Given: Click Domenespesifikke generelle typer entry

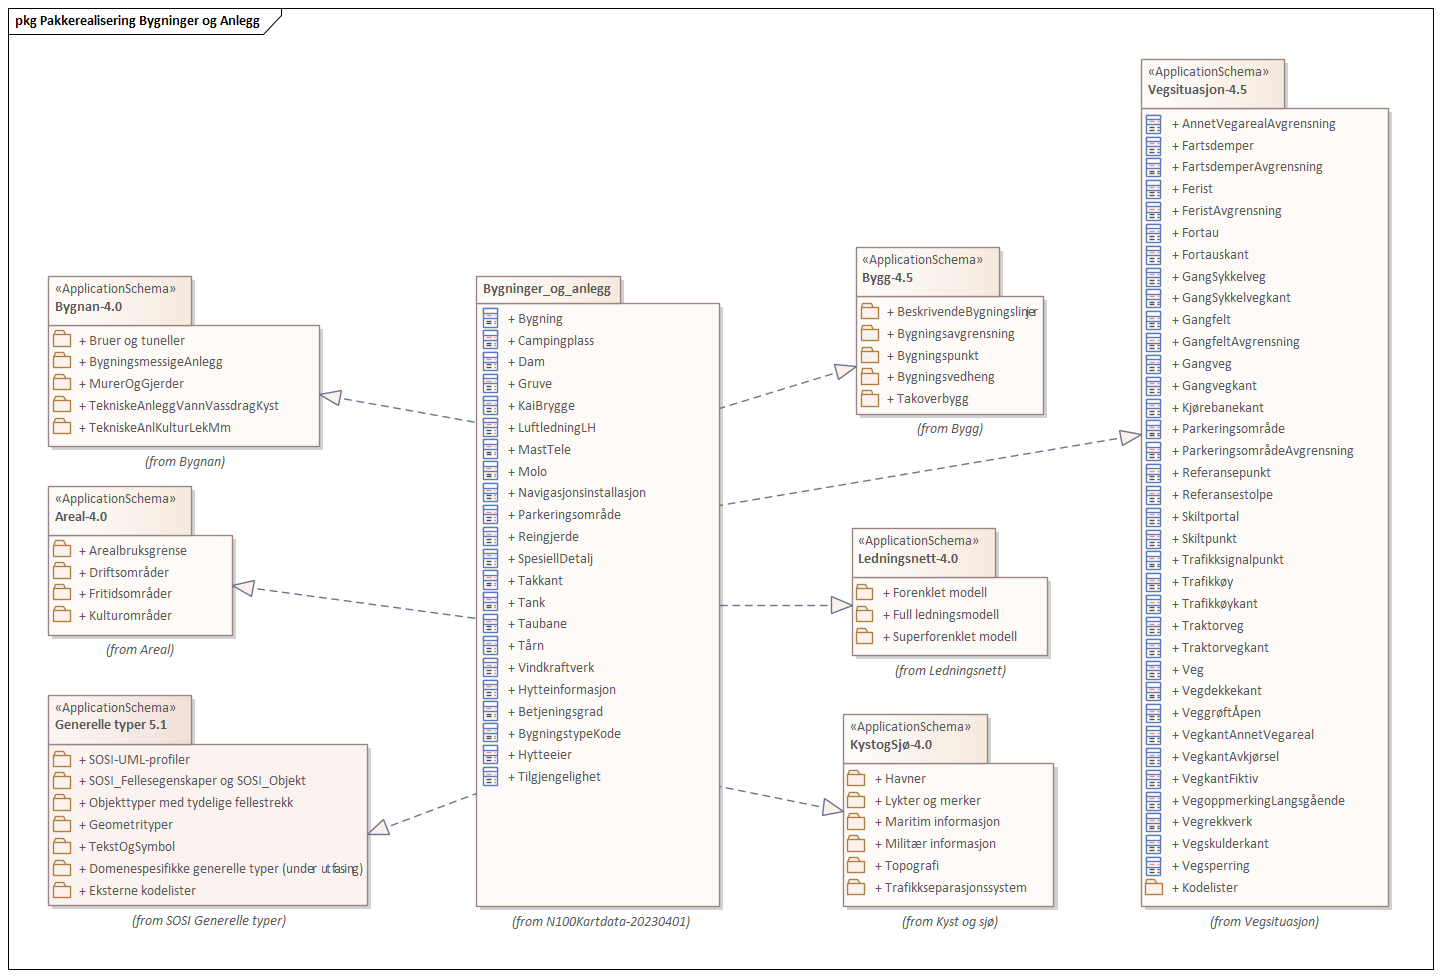Looking at the screenshot, I should tap(221, 868).
